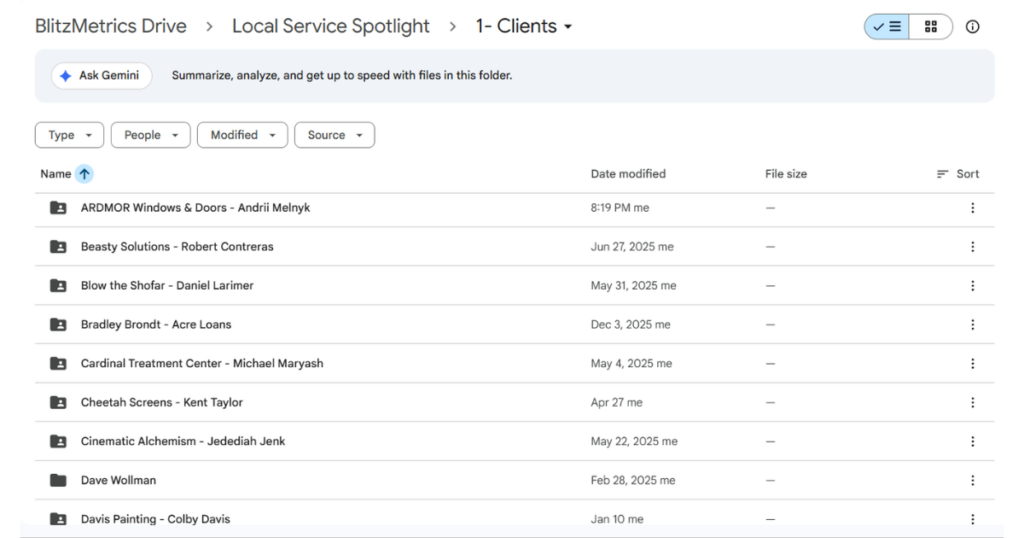Click shared folder icon for ARDMOR Windows & Doors
This screenshot has height=538, width=1024.
point(58,208)
